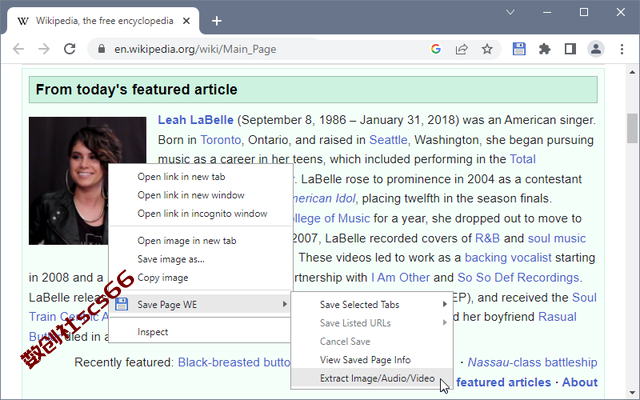Viewport: 640px width, 400px height.
Task: Open the college of Music link
Action: (x=331, y=218)
